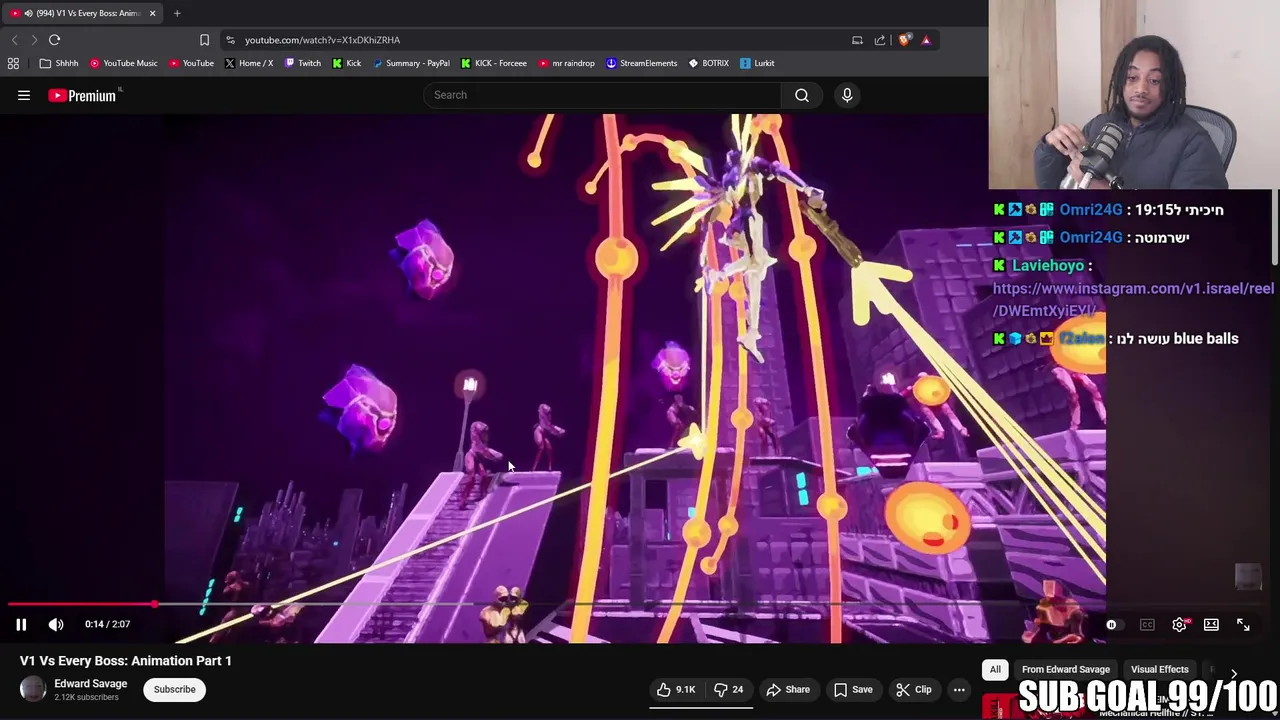Go to YouTube Premium home logo
The image size is (1280, 720).
click(83, 95)
